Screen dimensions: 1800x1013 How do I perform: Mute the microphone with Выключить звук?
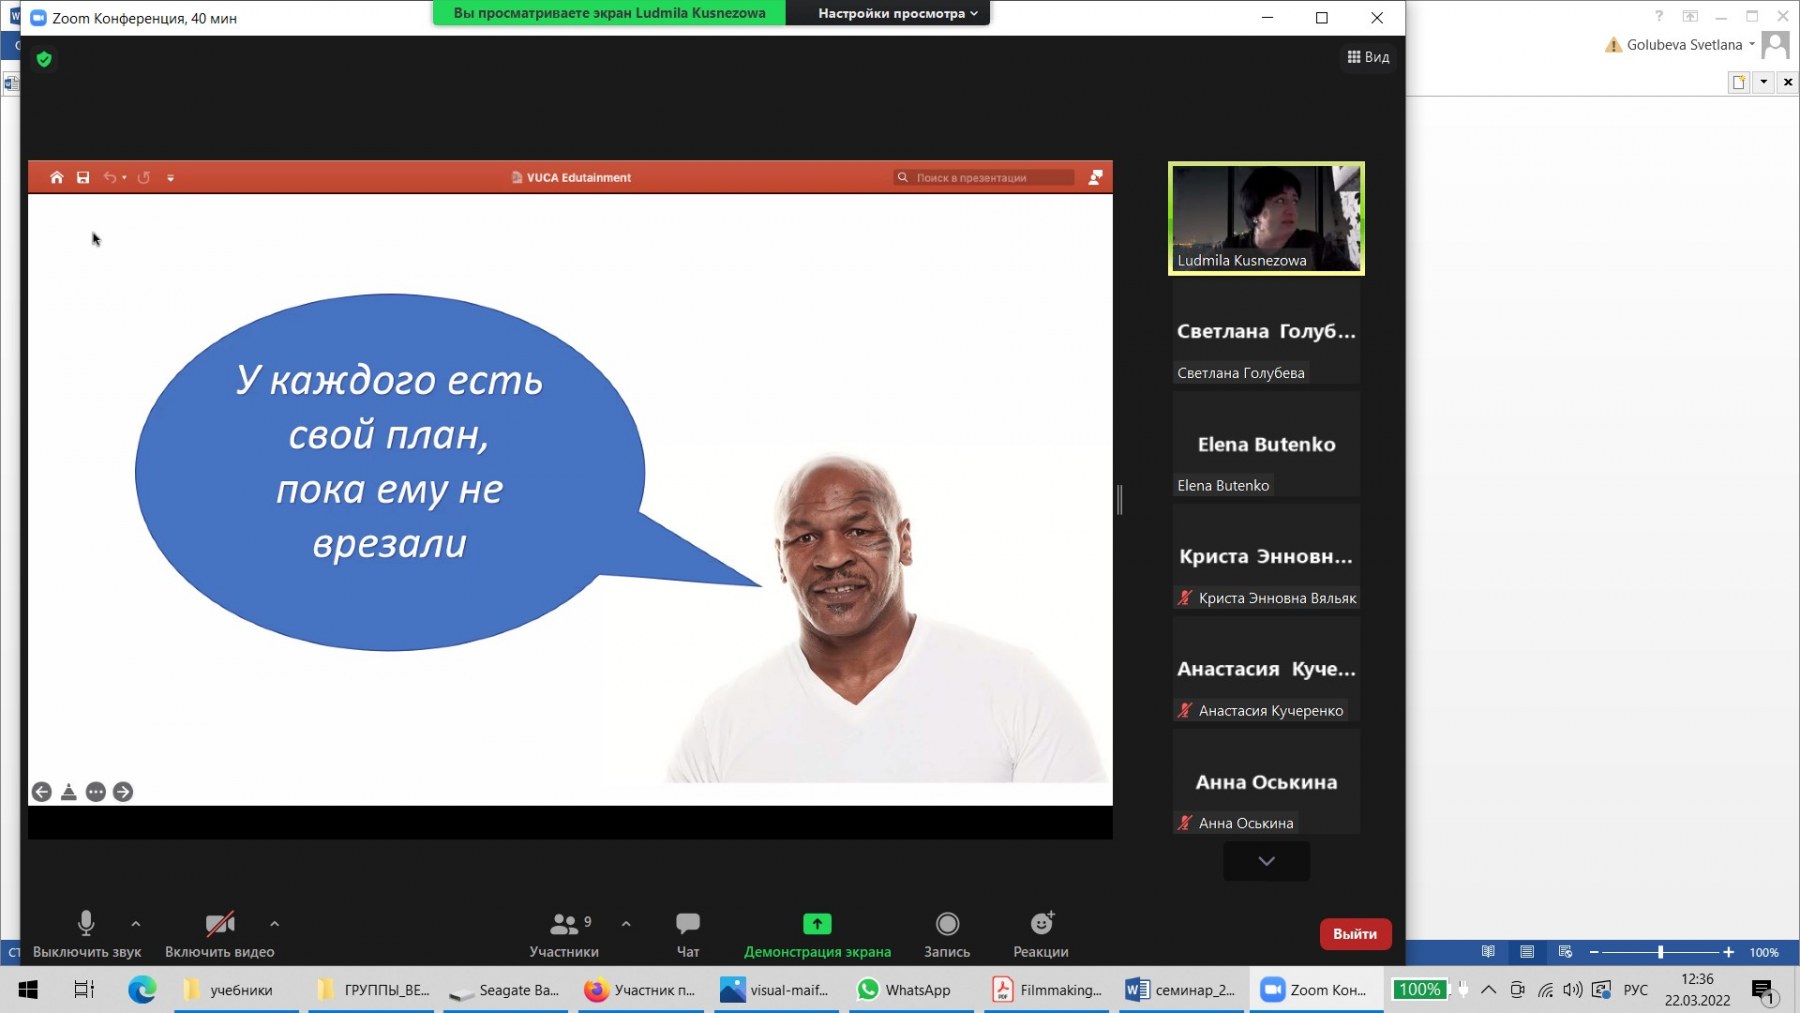(86, 924)
